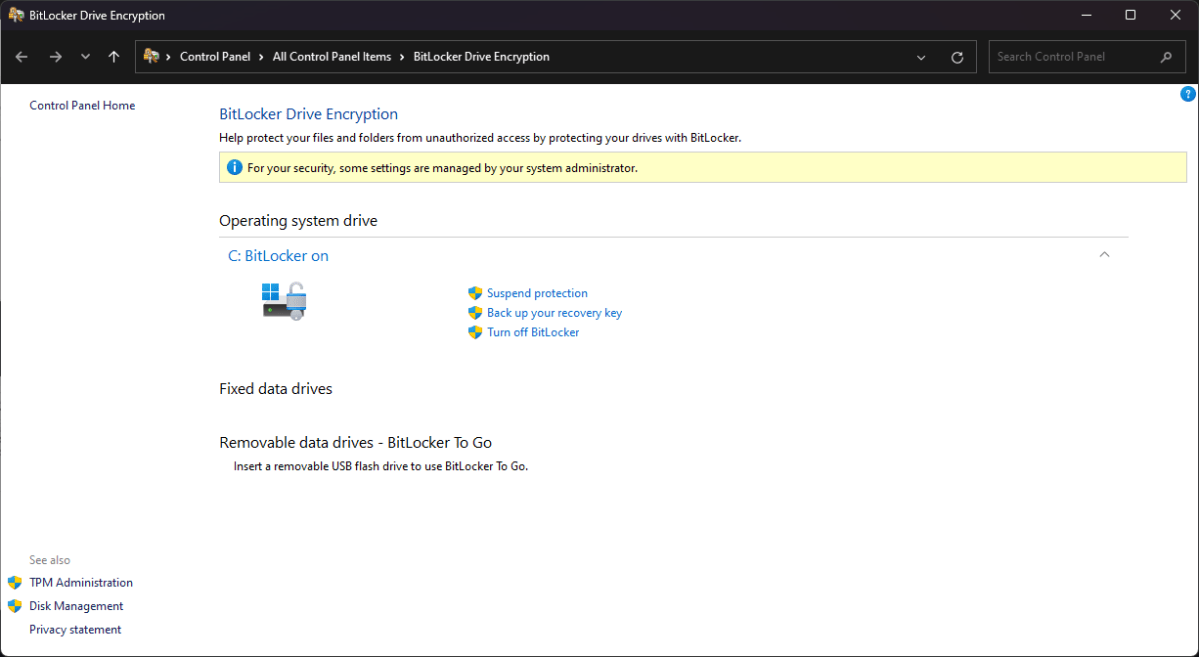Image resolution: width=1199 pixels, height=657 pixels.
Task: Expand the address bar history dropdown
Action: coord(921,57)
